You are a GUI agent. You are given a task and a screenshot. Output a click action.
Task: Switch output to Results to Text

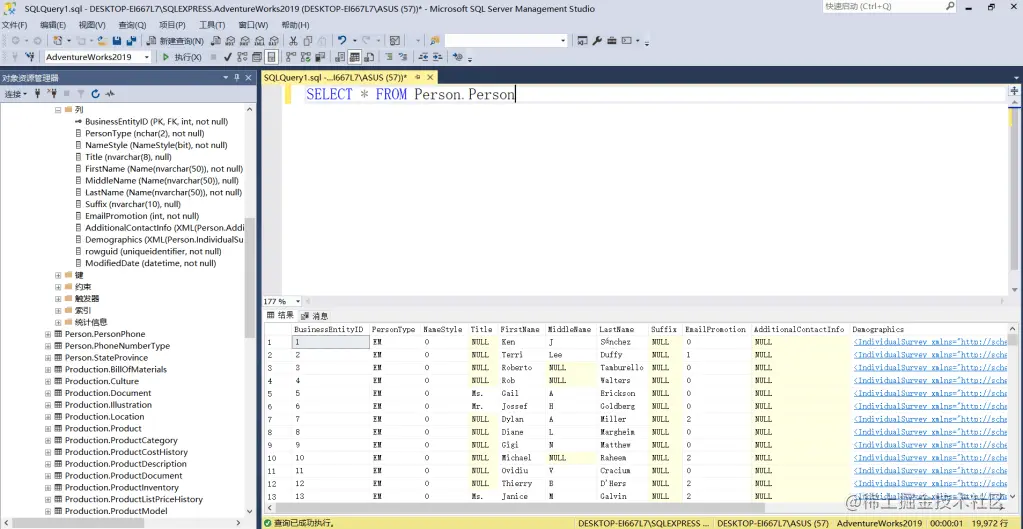(340, 57)
